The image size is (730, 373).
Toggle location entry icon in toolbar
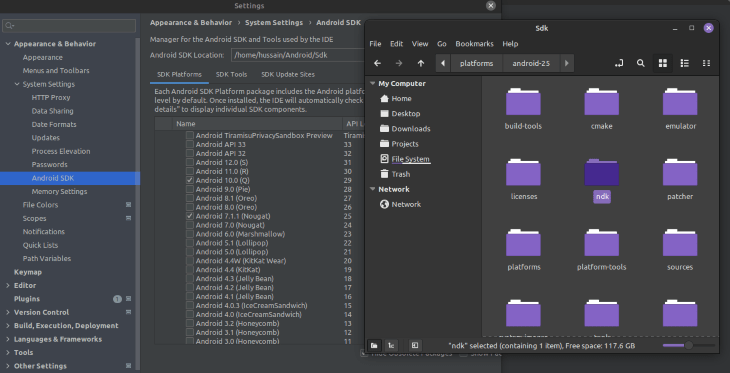[619, 63]
